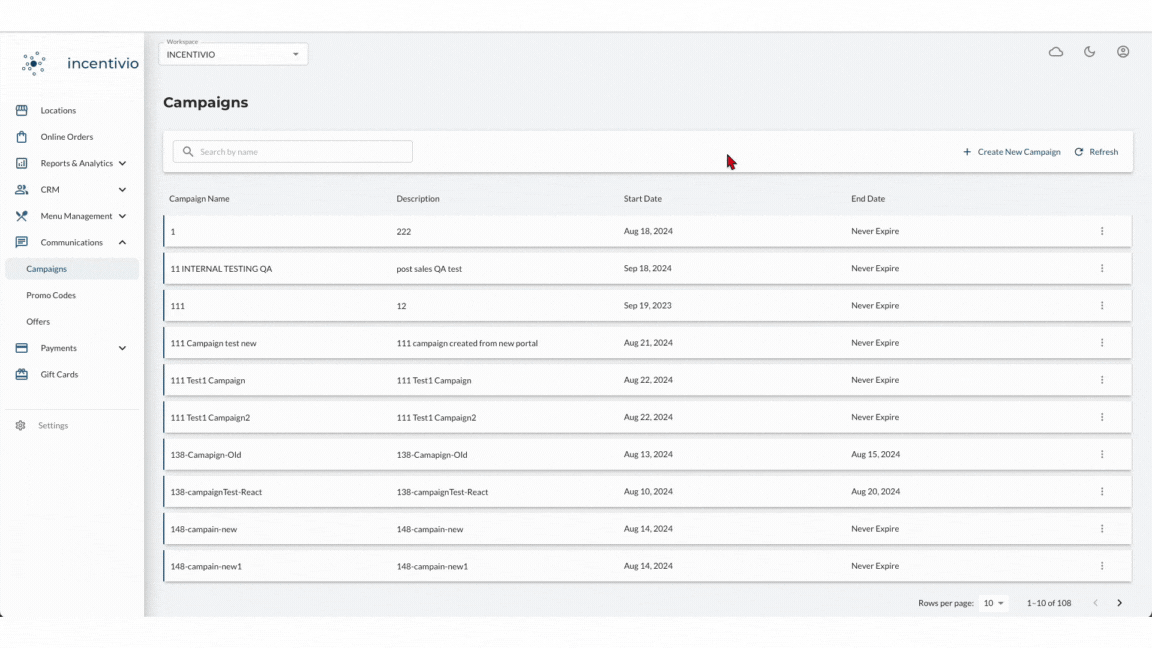This screenshot has width=1152, height=648.
Task: Click the Gift Cards sidebar icon
Action: [x=21, y=374]
